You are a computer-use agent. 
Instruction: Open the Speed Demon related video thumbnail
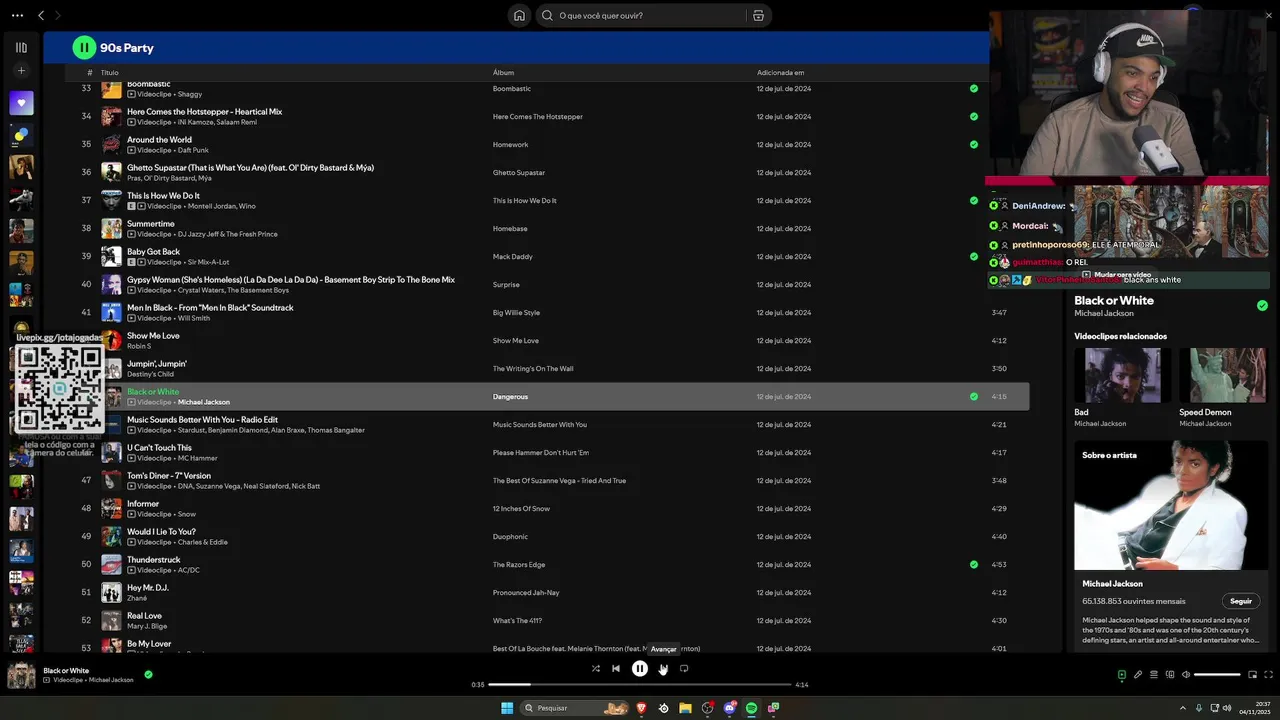coord(1222,375)
